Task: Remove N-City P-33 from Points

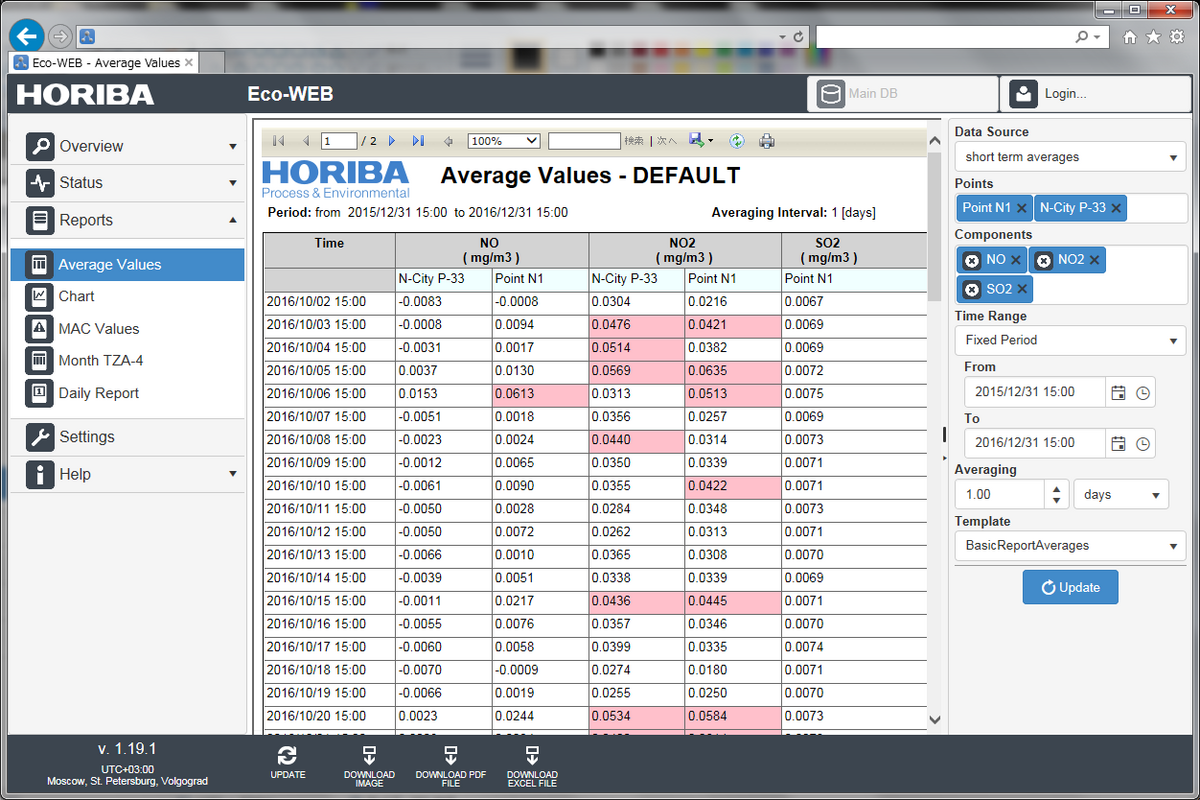Action: 1116,208
